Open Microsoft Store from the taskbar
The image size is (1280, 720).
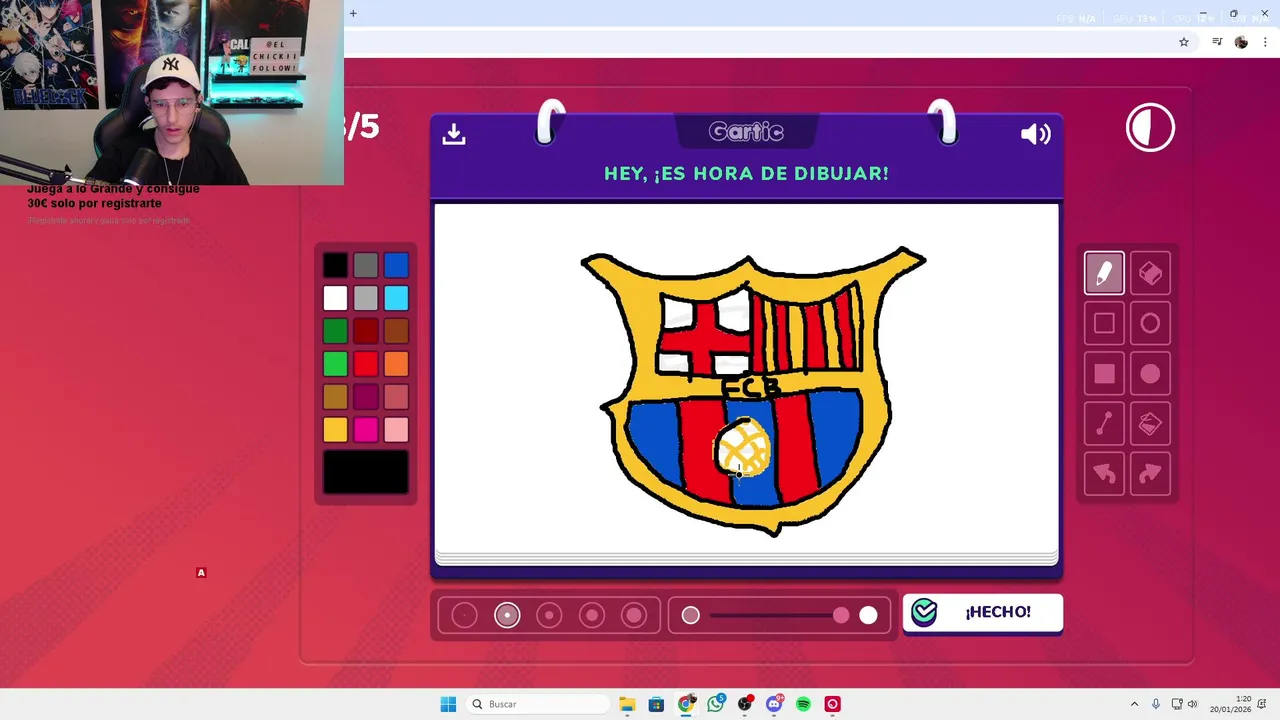coord(656,704)
